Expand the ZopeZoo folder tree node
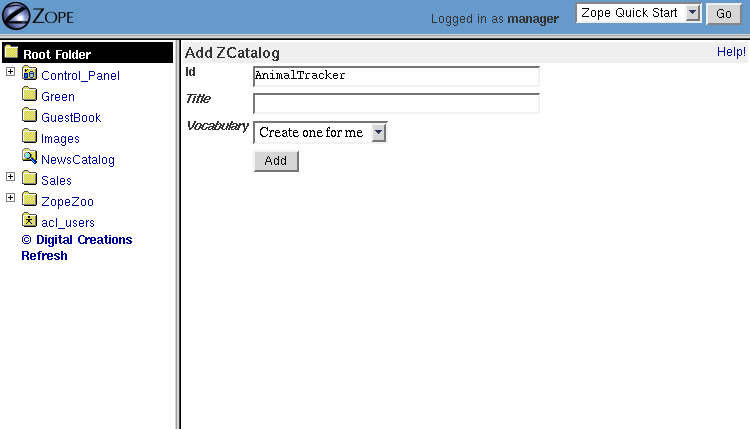 10,199
